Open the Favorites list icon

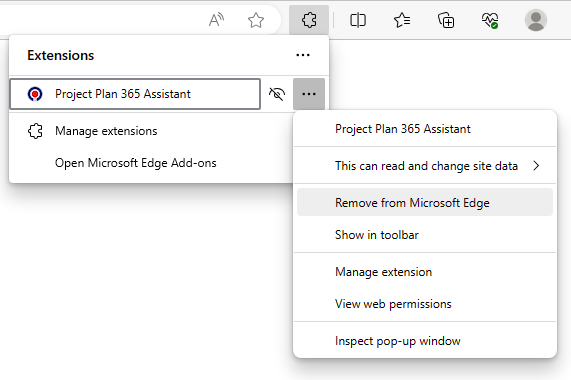pyautogui.click(x=402, y=20)
